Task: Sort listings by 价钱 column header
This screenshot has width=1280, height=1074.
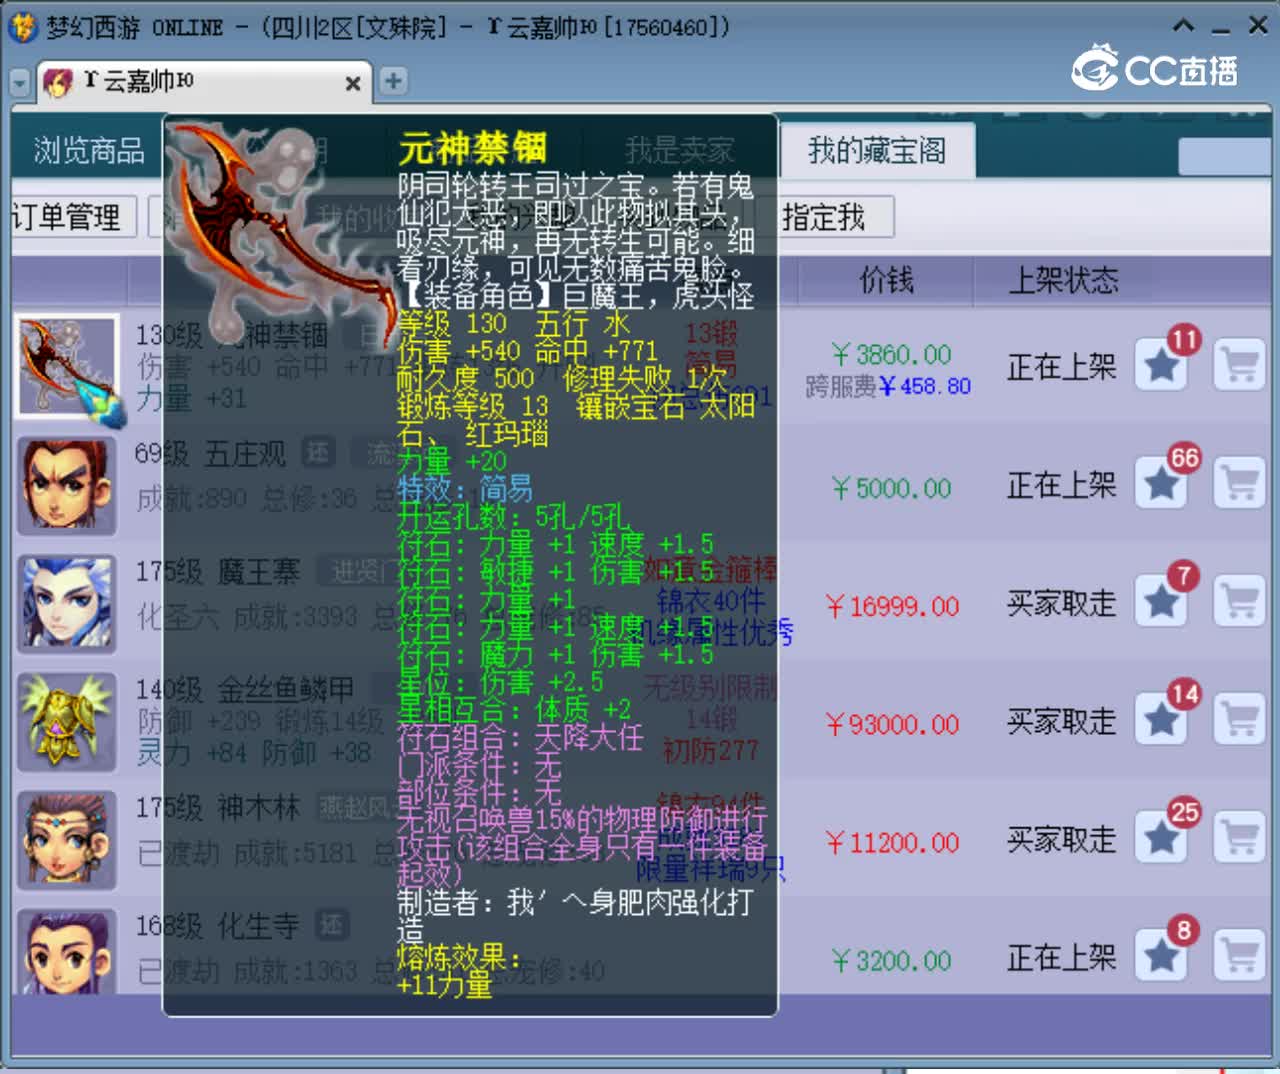Action: pos(886,280)
